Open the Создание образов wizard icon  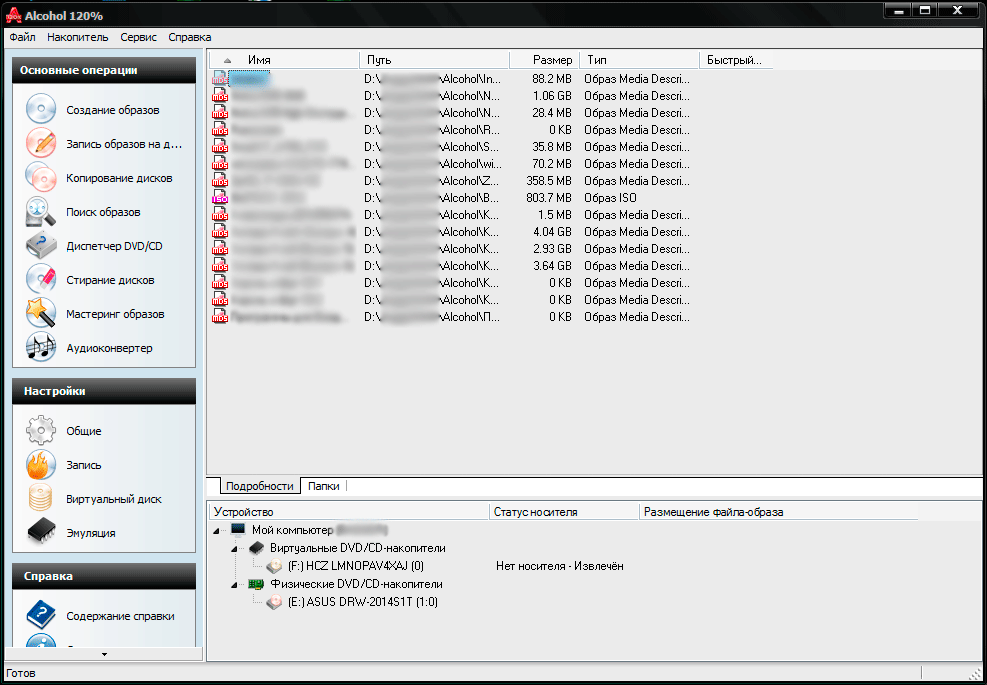coord(41,110)
